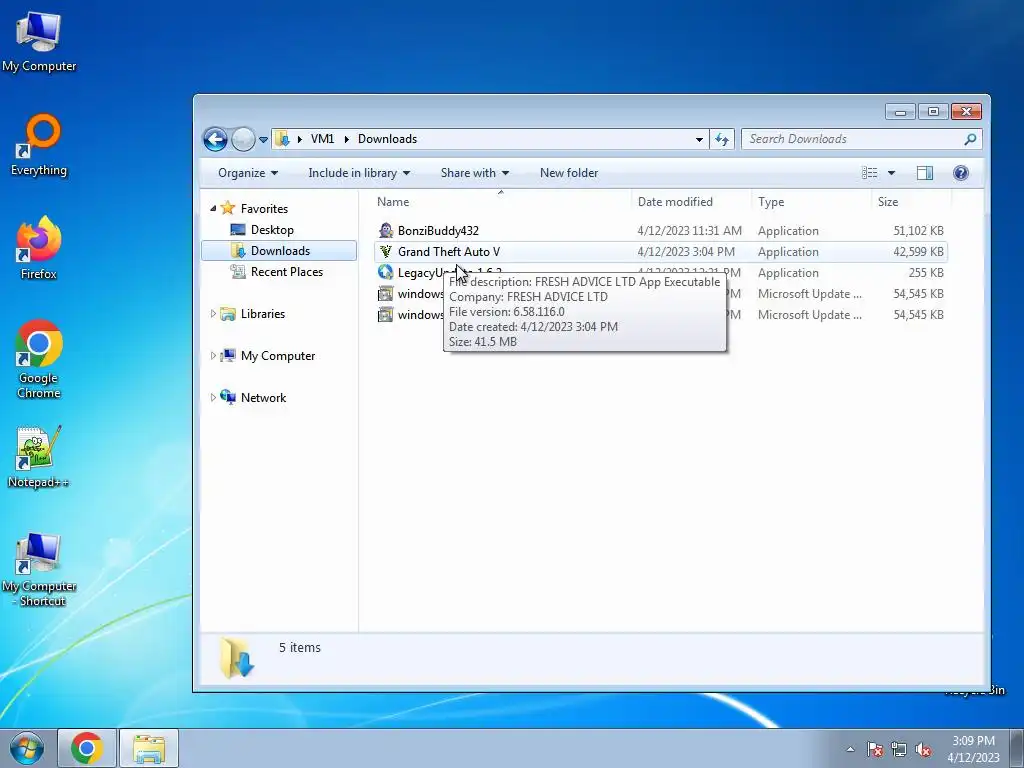Minimize the Downloads Explorer window
Screen dimensions: 1024x768
pos(901,112)
